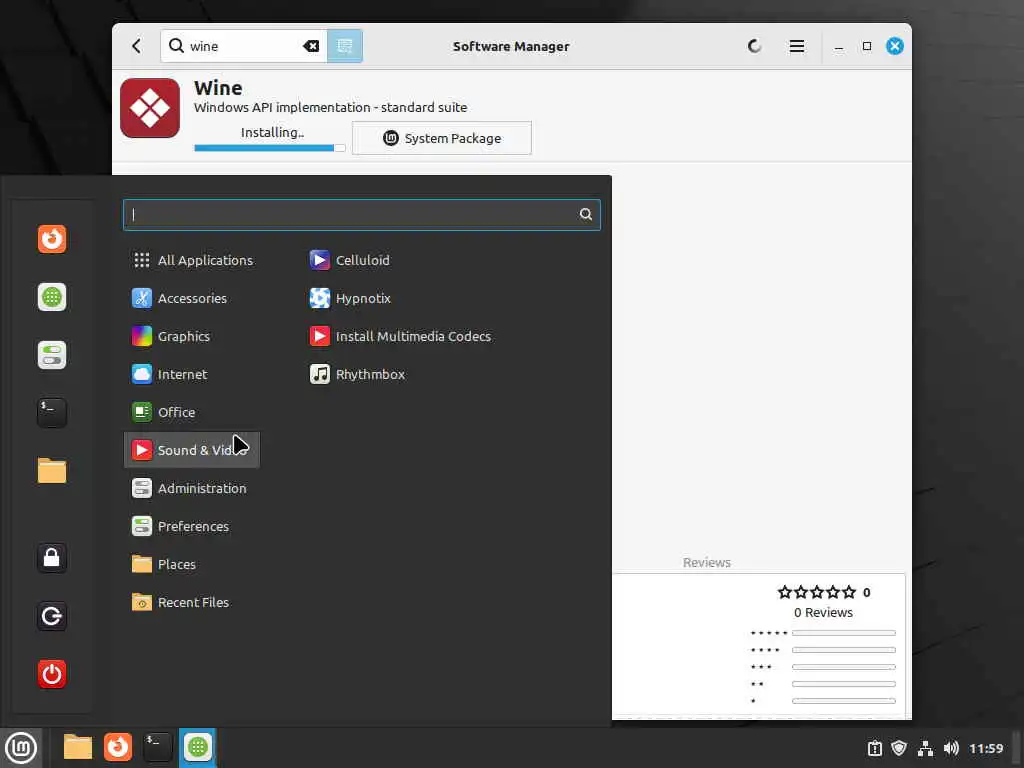Open Terminal from menu favorites

click(x=52, y=413)
